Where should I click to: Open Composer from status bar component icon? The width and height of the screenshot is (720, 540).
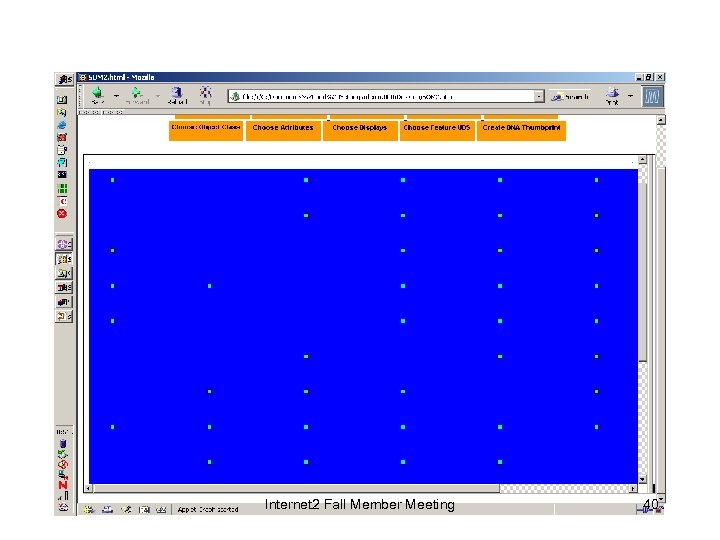(x=126, y=509)
